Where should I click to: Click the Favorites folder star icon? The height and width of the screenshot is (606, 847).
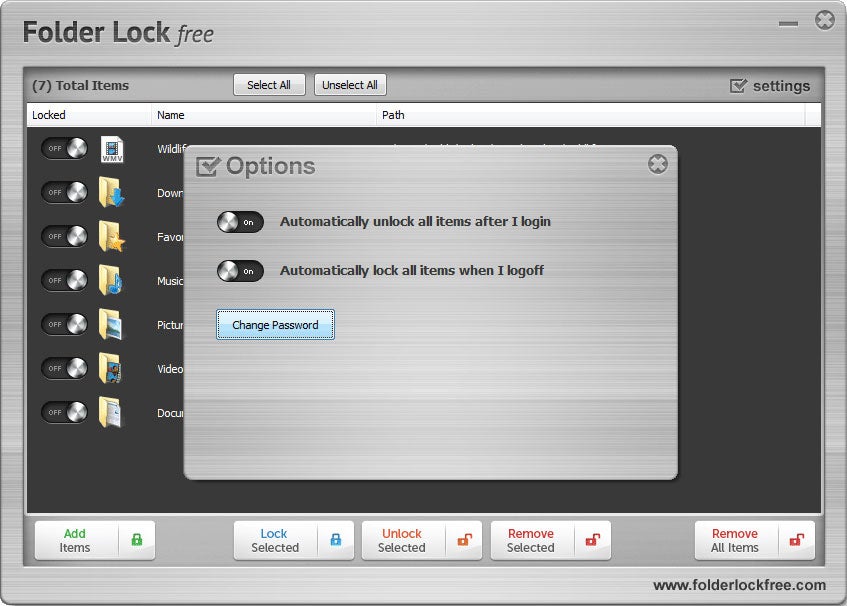[x=111, y=237]
